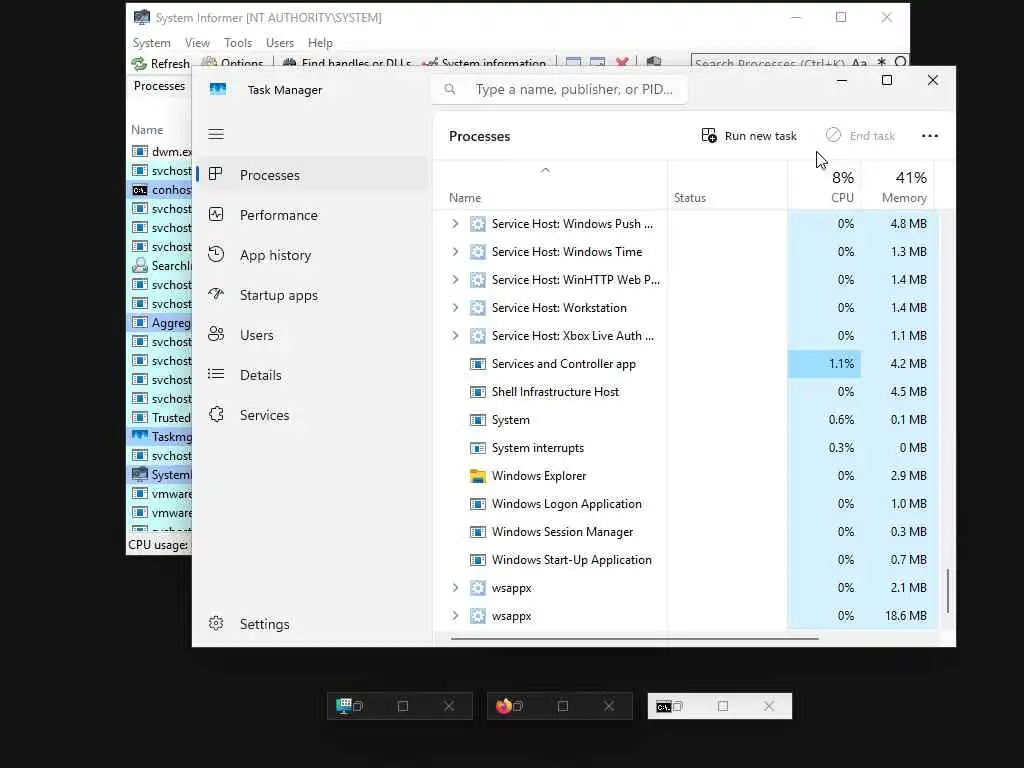The height and width of the screenshot is (768, 1024).
Task: Select the Shell Infrastructure Host row
Action: [x=686, y=392]
